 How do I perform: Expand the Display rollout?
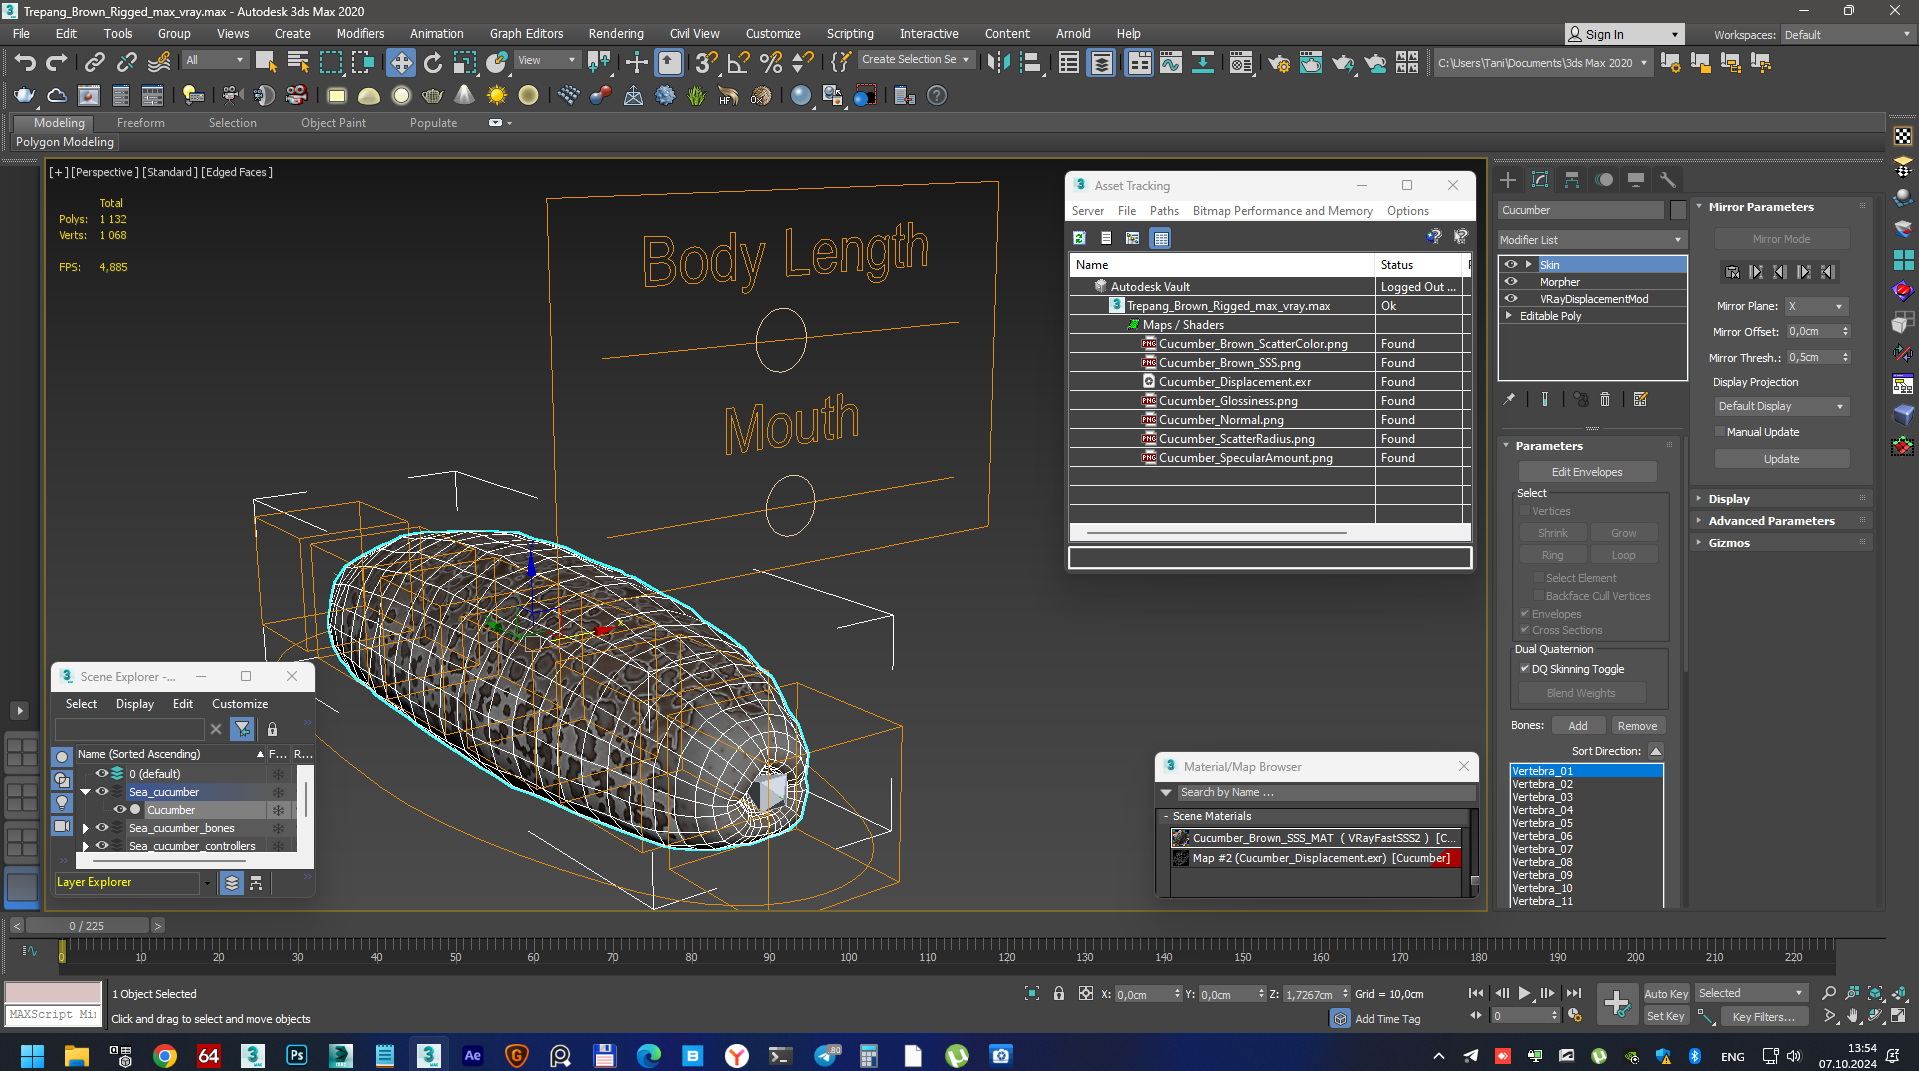(x=1728, y=499)
